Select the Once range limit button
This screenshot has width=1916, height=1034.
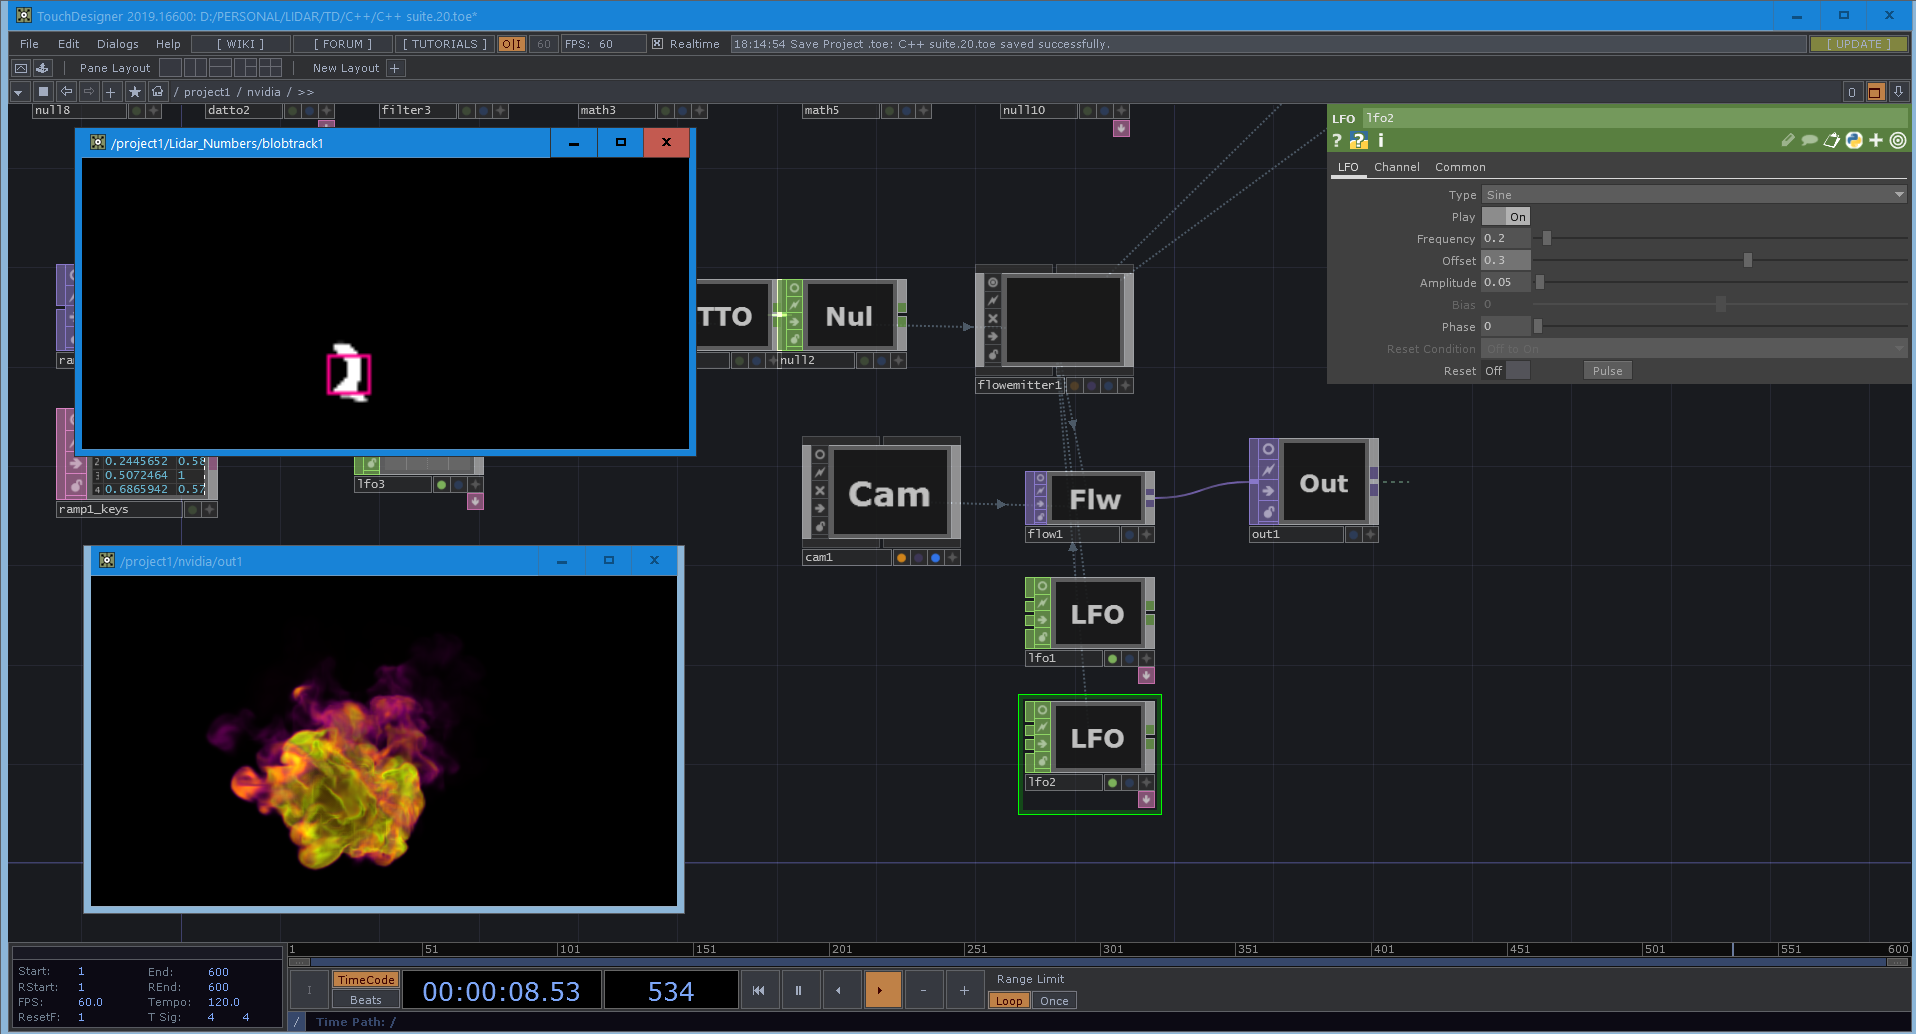click(x=1054, y=1001)
